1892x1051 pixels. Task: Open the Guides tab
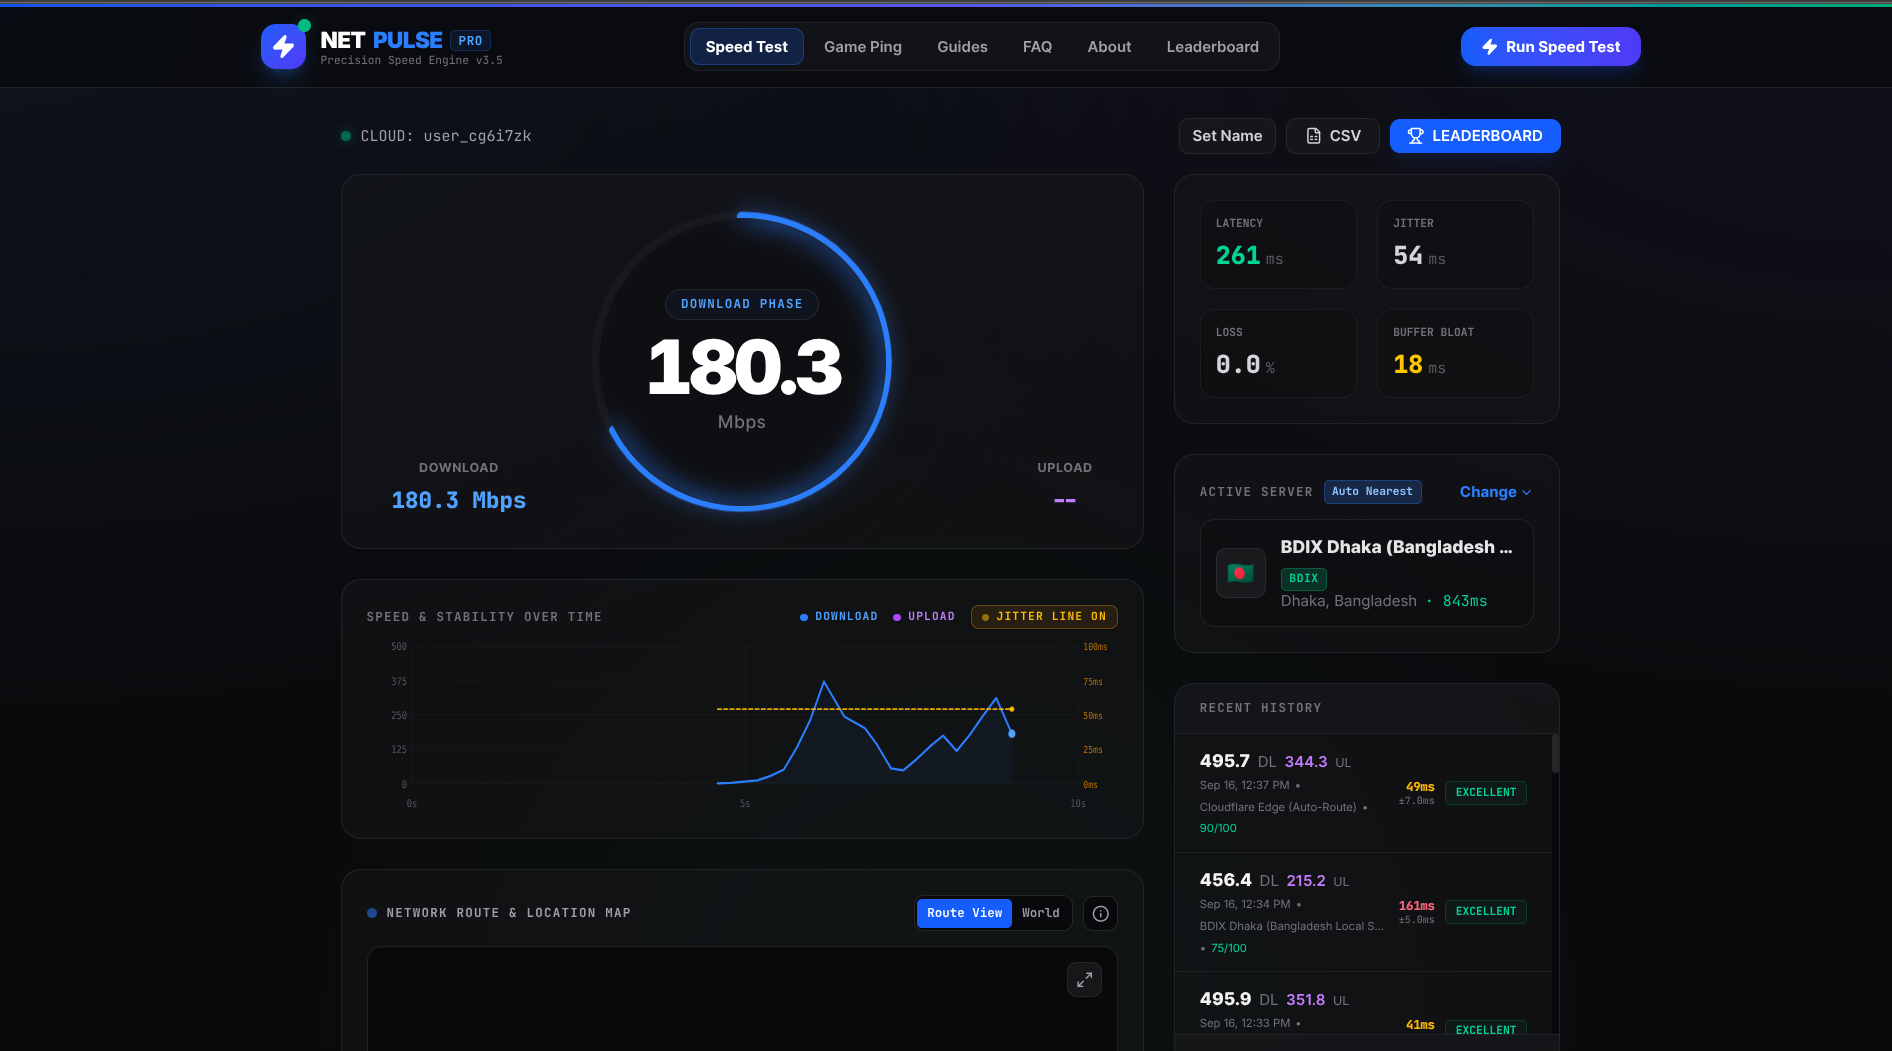tap(962, 47)
